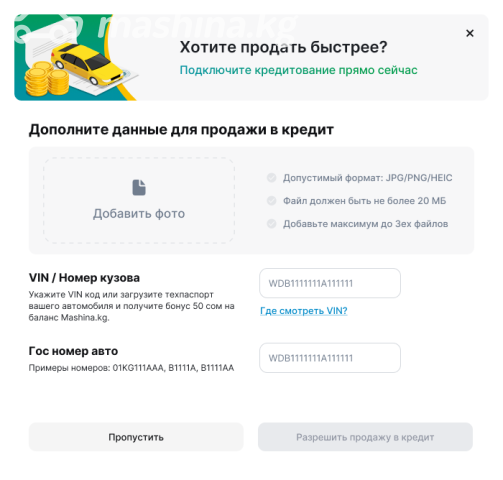The height and width of the screenshot is (480, 503).
Task: Open the 'Где смотреть VIN?' link
Action: tap(304, 311)
